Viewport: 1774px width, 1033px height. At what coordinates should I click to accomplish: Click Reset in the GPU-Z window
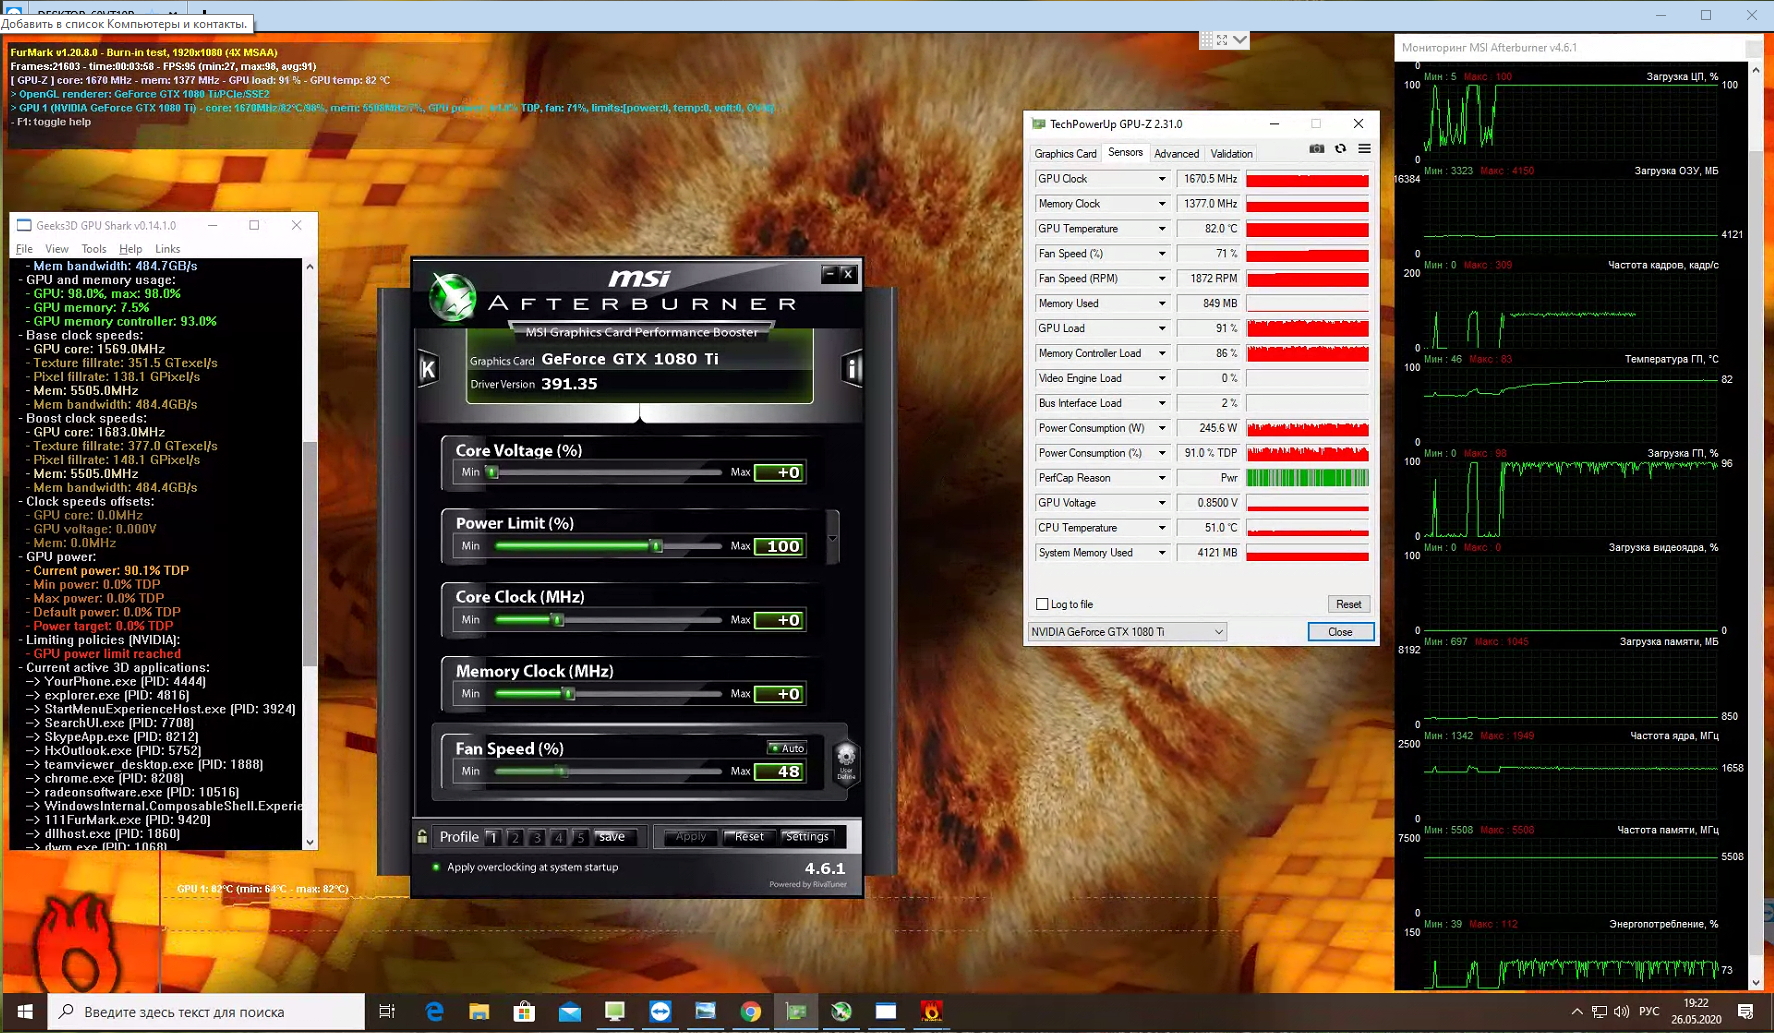(1348, 604)
